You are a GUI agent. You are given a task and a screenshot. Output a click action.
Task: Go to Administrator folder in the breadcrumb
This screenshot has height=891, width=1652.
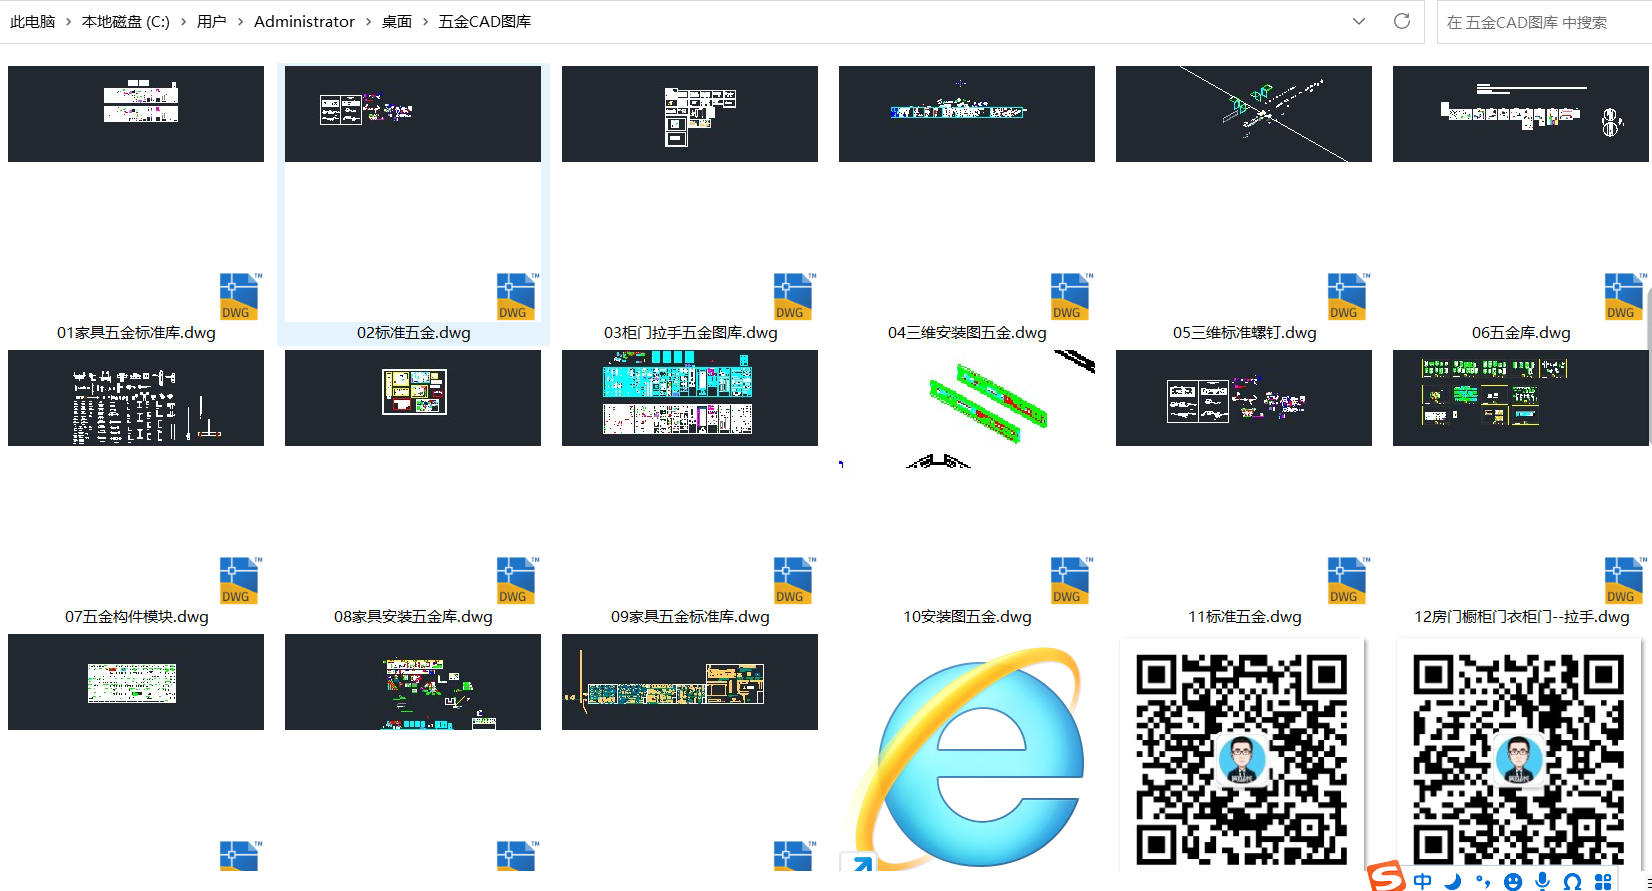point(304,21)
